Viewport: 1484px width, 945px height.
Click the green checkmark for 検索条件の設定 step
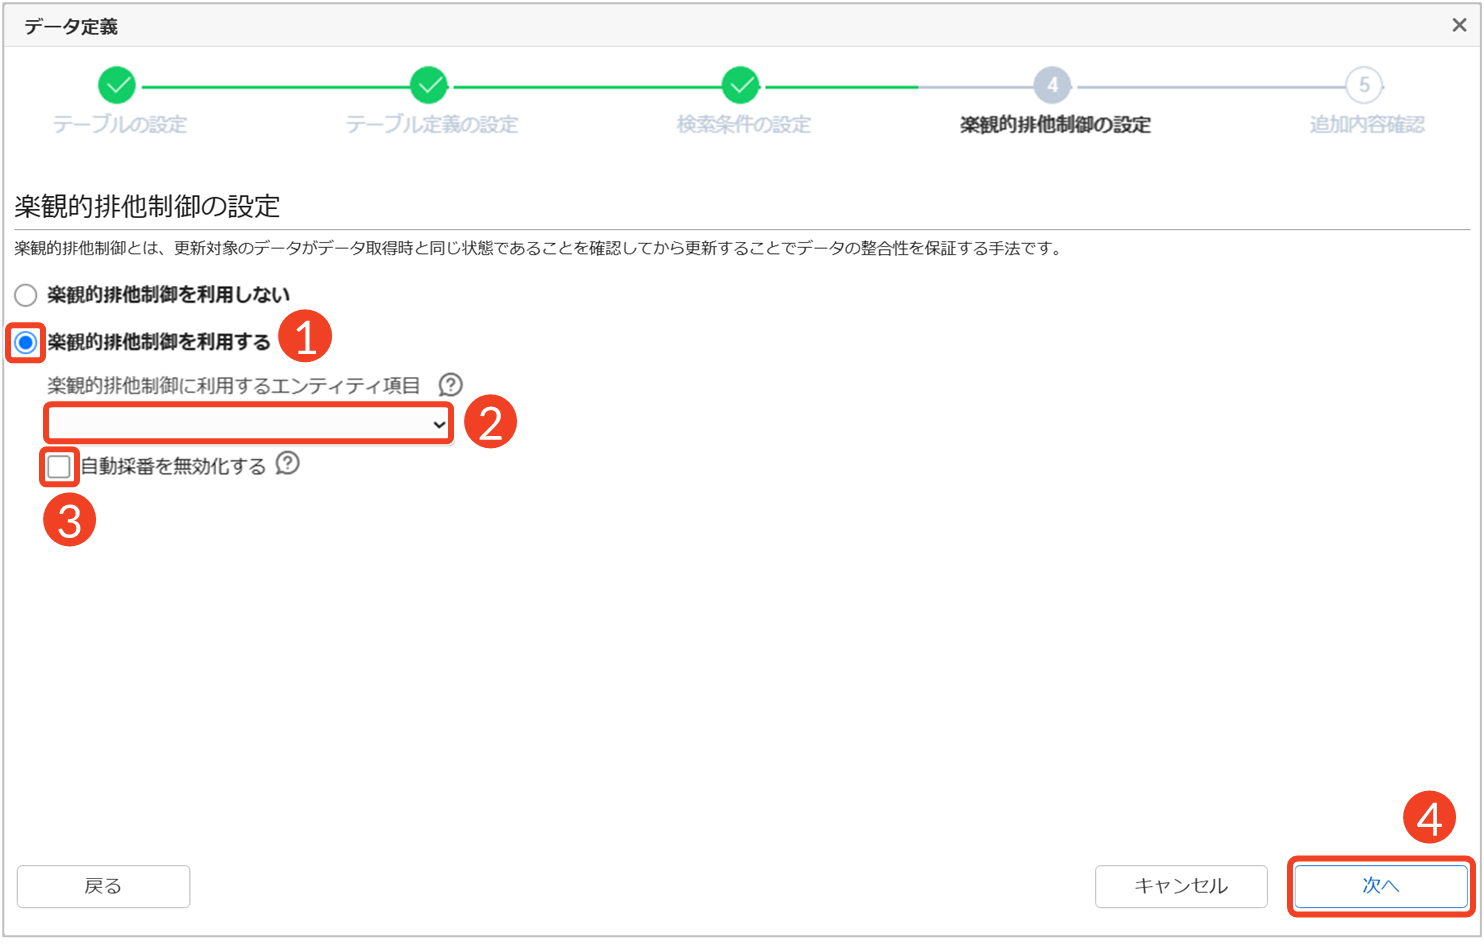pos(741,86)
